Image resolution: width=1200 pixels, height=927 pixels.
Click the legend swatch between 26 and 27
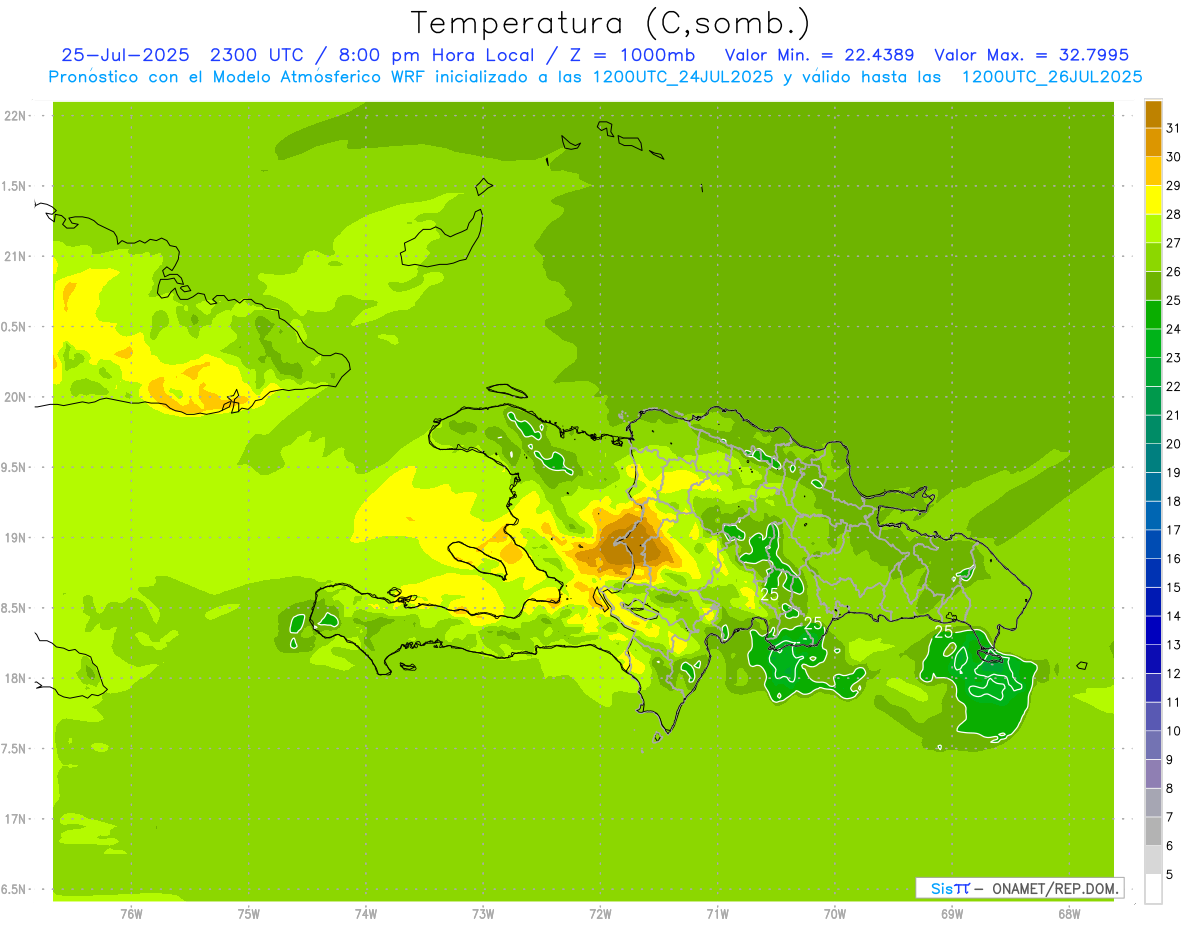(1153, 257)
